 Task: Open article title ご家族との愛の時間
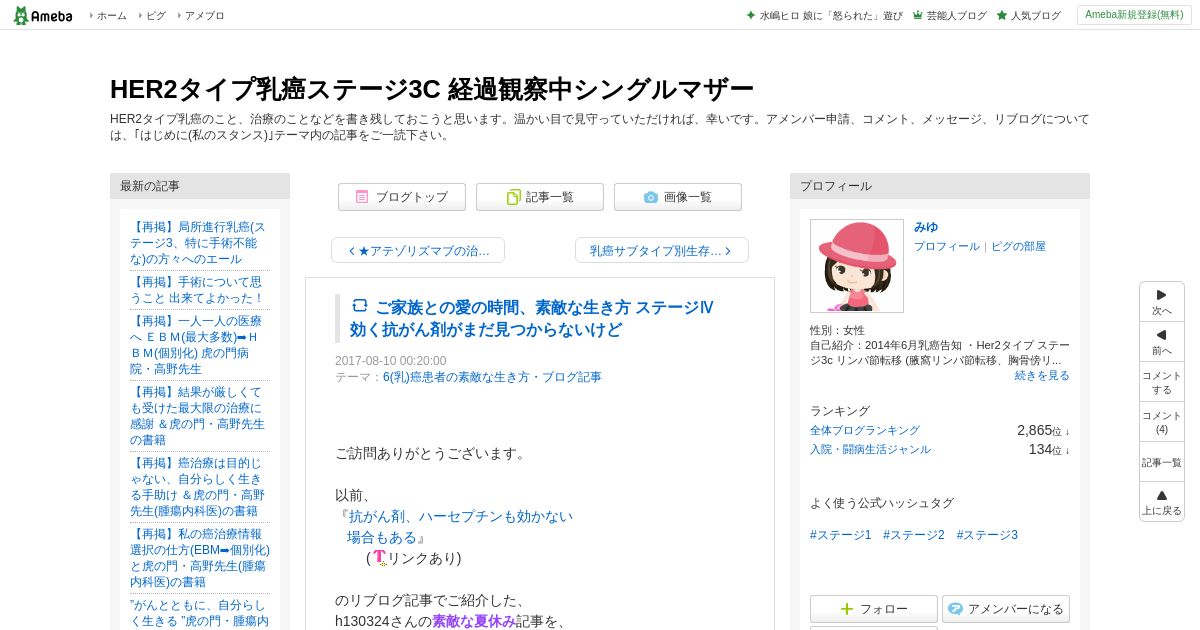pos(532,318)
